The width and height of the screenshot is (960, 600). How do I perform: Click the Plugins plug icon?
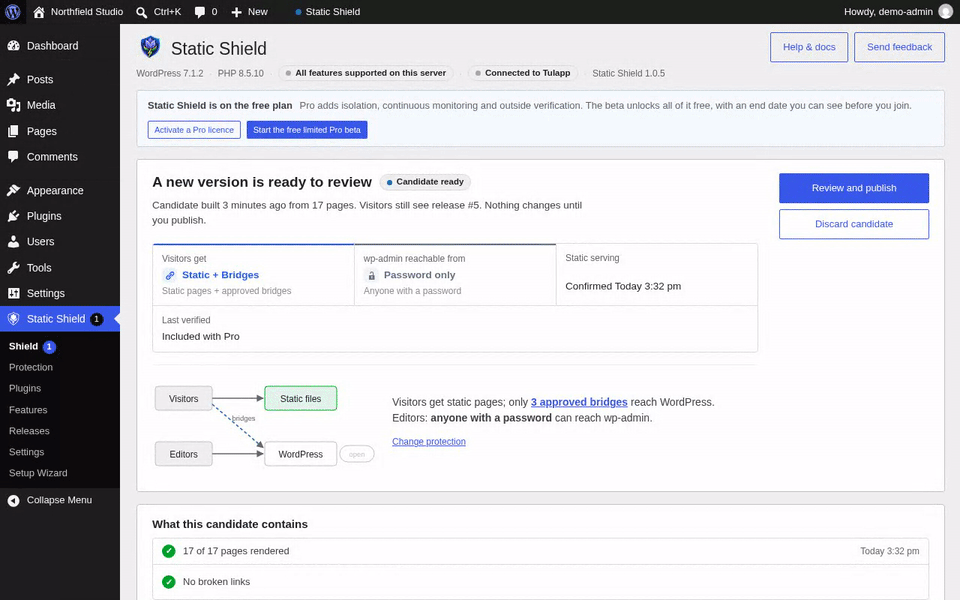[13, 216]
